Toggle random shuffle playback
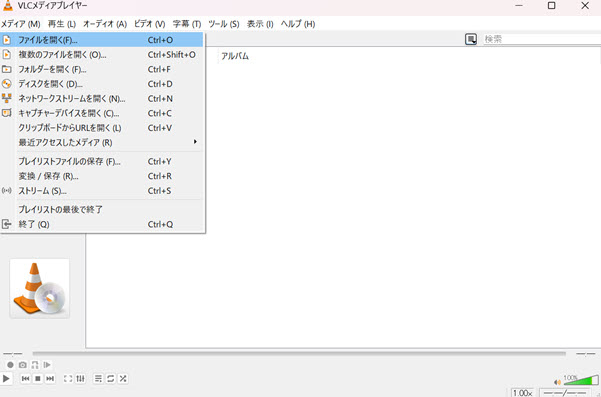 point(123,379)
